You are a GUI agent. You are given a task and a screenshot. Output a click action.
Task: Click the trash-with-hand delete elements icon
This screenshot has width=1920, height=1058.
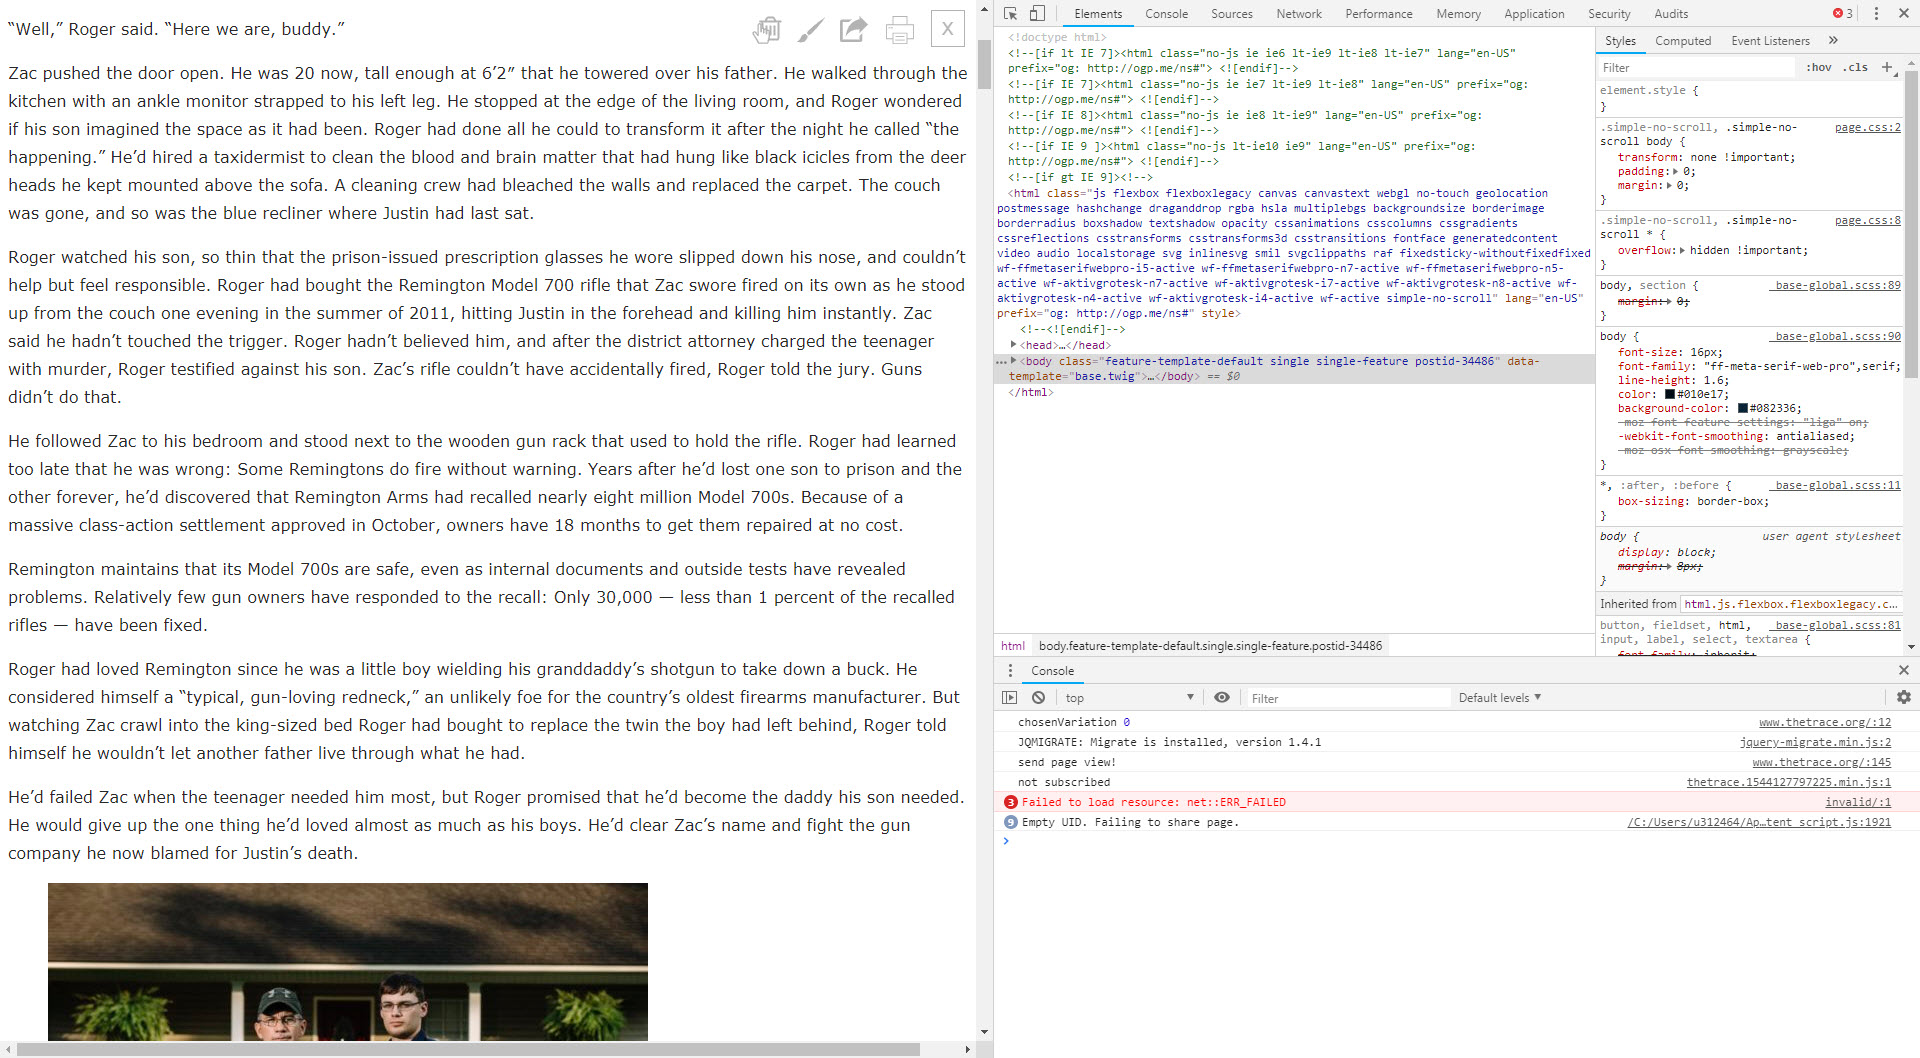pyautogui.click(x=767, y=30)
